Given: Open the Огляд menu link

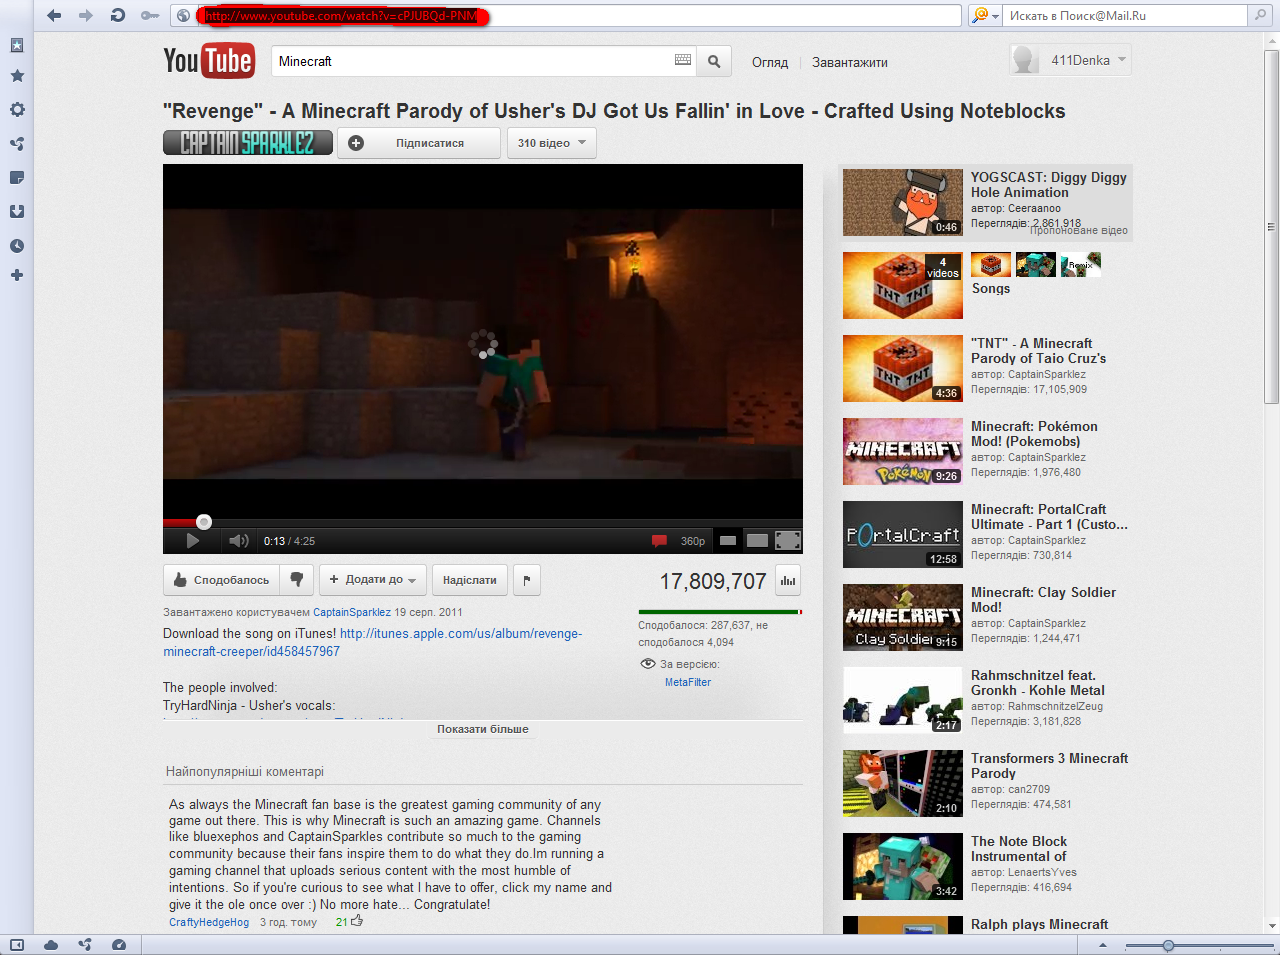Looking at the screenshot, I should pos(770,62).
